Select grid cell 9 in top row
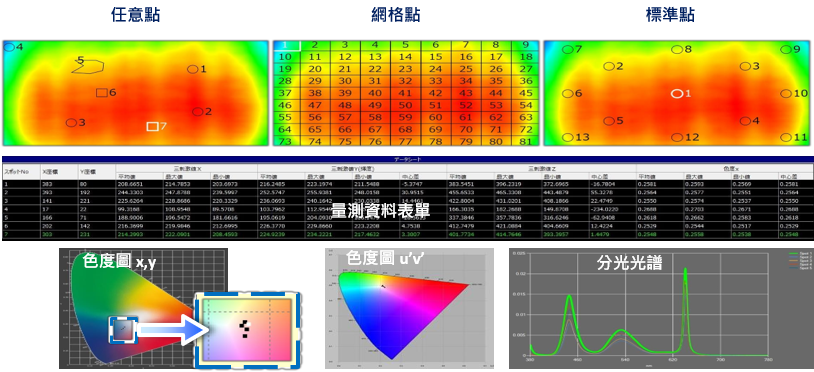This screenshot has height=372, width=814. (x=525, y=46)
